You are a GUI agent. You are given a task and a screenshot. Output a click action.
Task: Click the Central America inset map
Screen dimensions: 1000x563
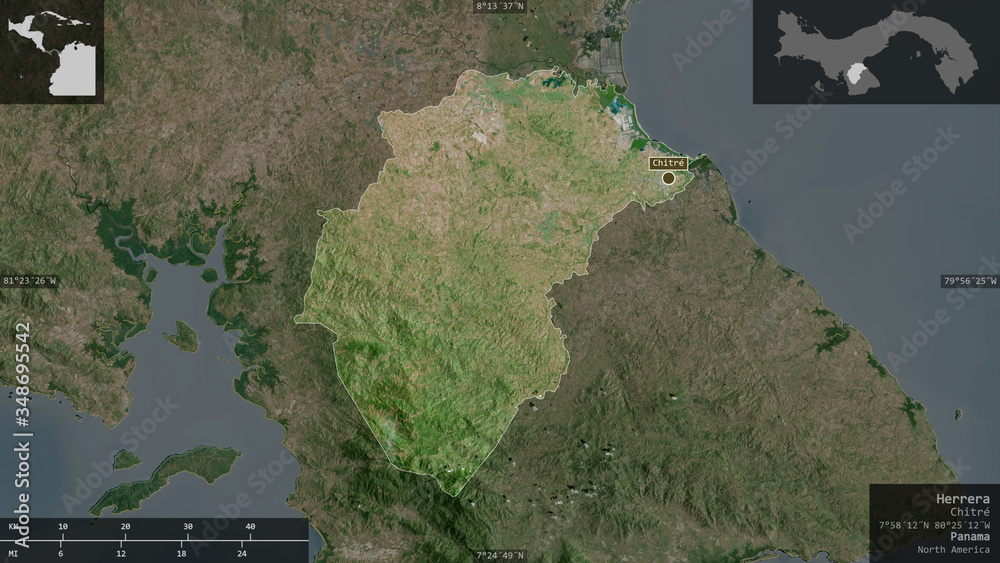(x=52, y=52)
